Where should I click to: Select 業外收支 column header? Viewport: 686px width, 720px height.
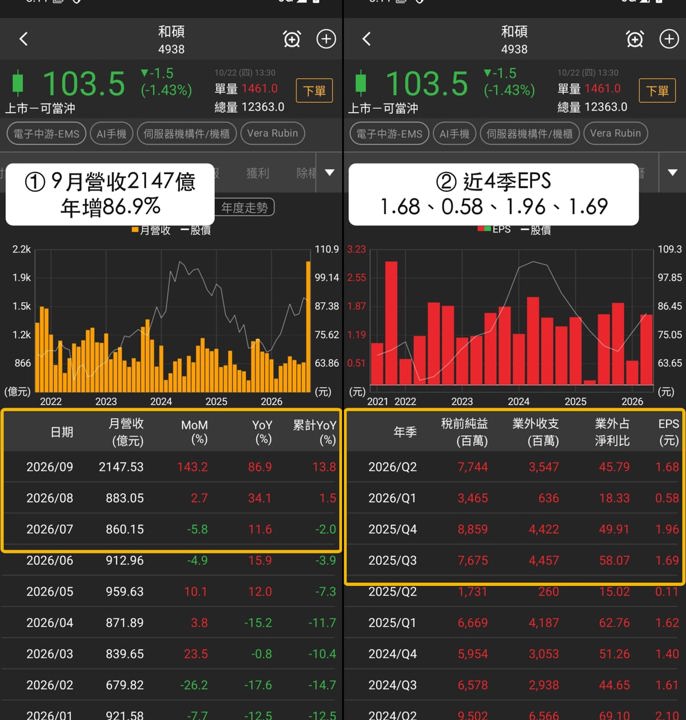pyautogui.click(x=536, y=432)
